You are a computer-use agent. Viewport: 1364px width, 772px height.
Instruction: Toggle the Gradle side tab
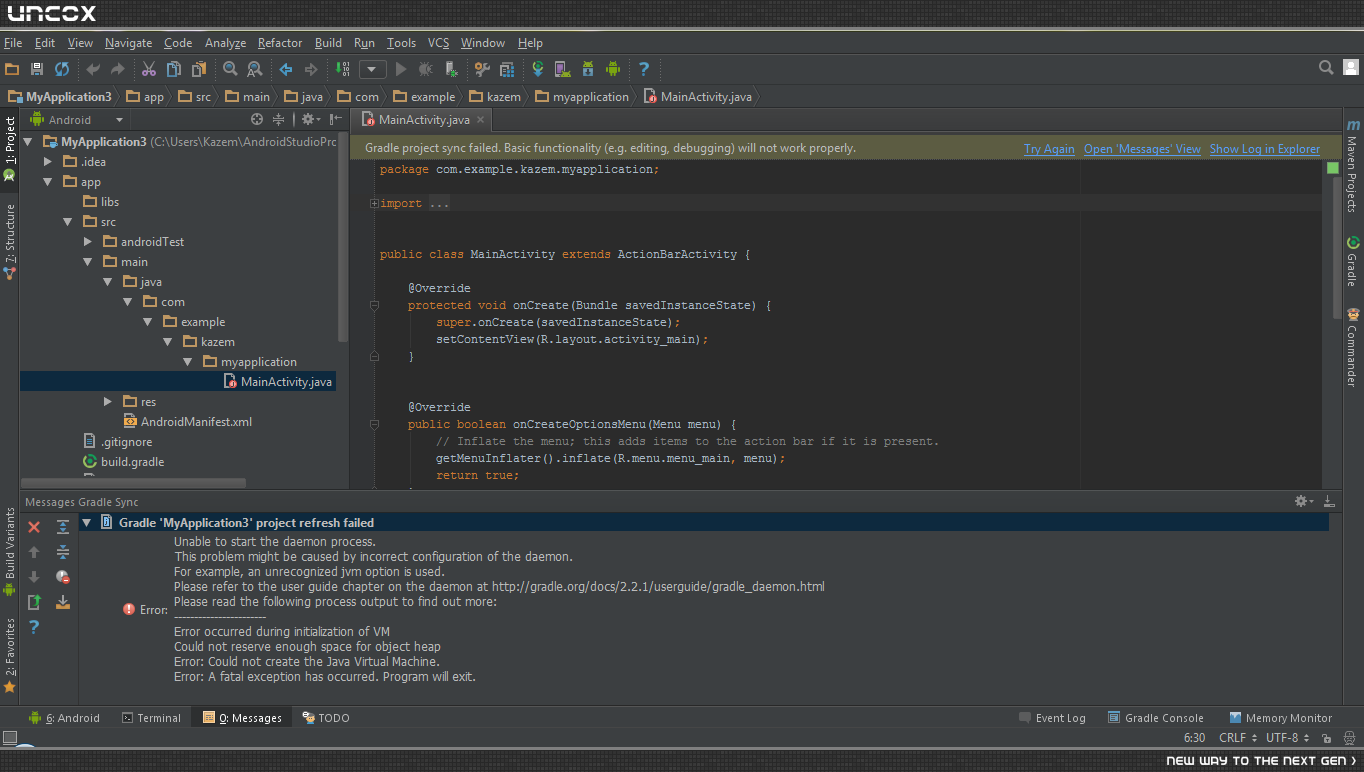coord(1352,261)
